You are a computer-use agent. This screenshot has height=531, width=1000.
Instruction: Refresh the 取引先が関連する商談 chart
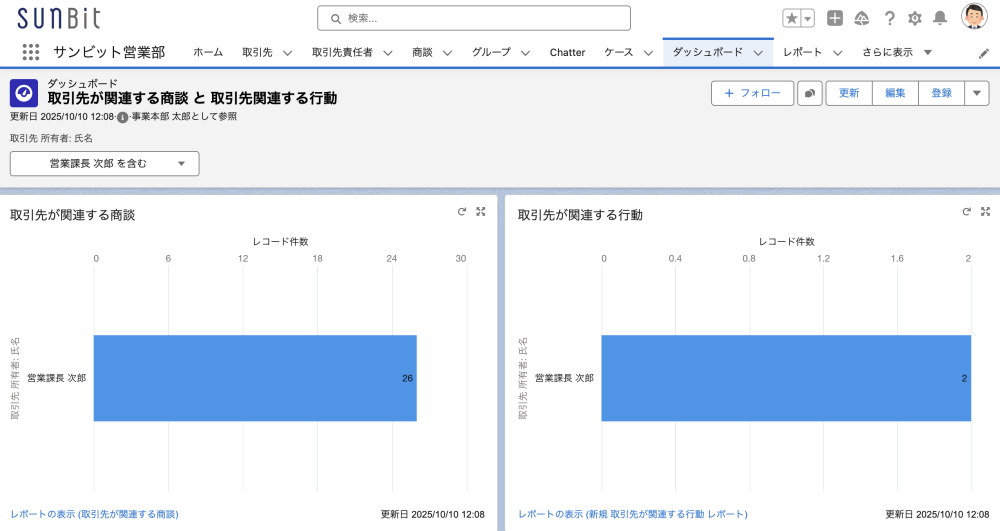[x=462, y=212]
